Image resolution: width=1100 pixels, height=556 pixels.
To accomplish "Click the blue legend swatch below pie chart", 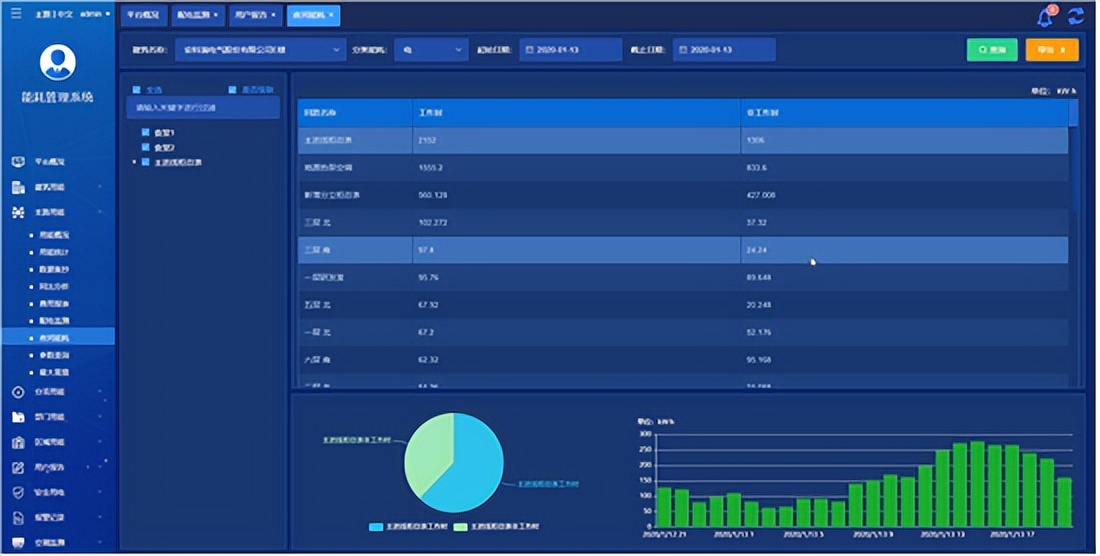I will (x=376, y=526).
